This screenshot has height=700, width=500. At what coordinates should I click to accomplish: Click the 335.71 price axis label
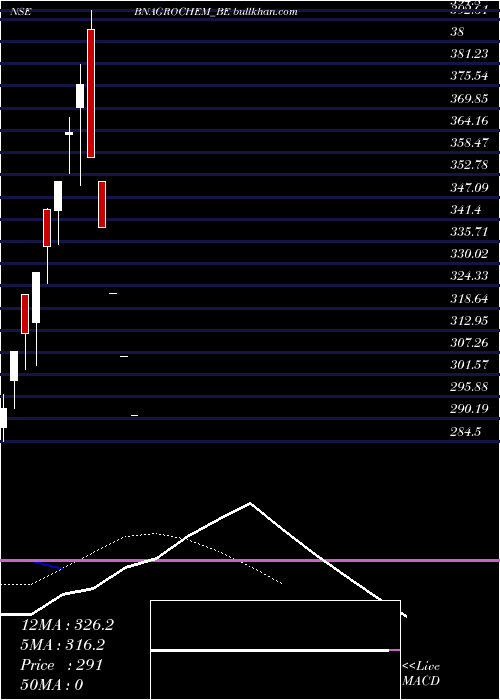coord(469,232)
